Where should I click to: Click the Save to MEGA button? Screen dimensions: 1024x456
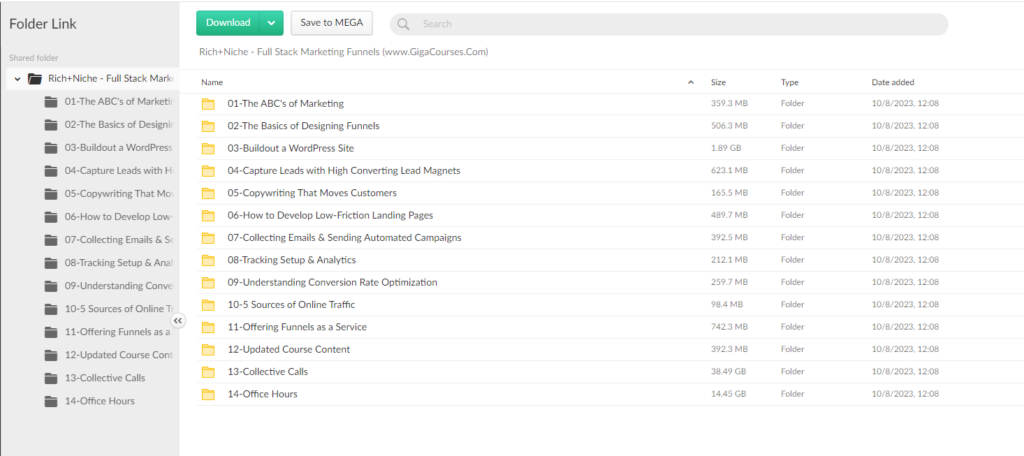pyautogui.click(x=332, y=23)
